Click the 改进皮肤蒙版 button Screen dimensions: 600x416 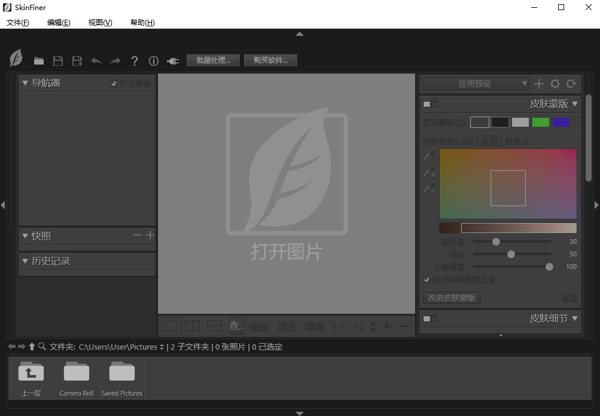pyautogui.click(x=452, y=297)
